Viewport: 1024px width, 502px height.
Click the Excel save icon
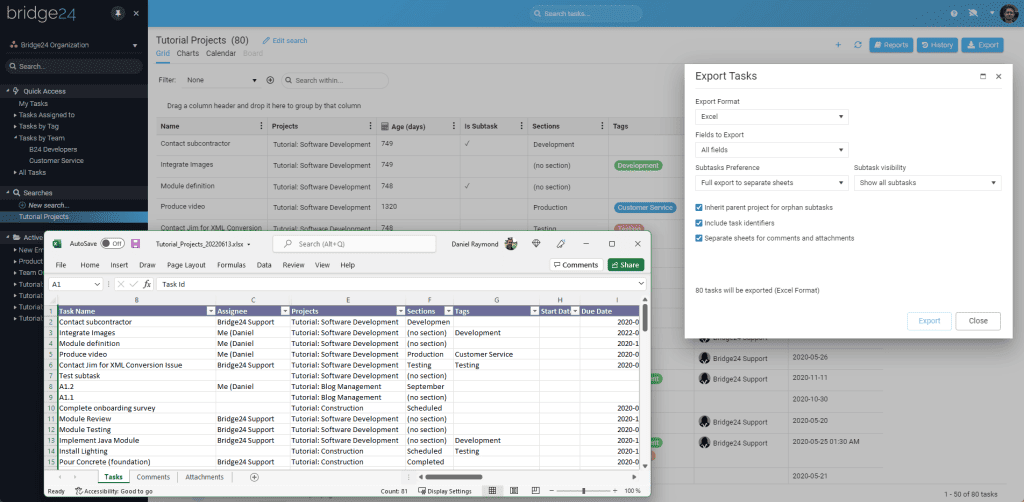click(135, 243)
